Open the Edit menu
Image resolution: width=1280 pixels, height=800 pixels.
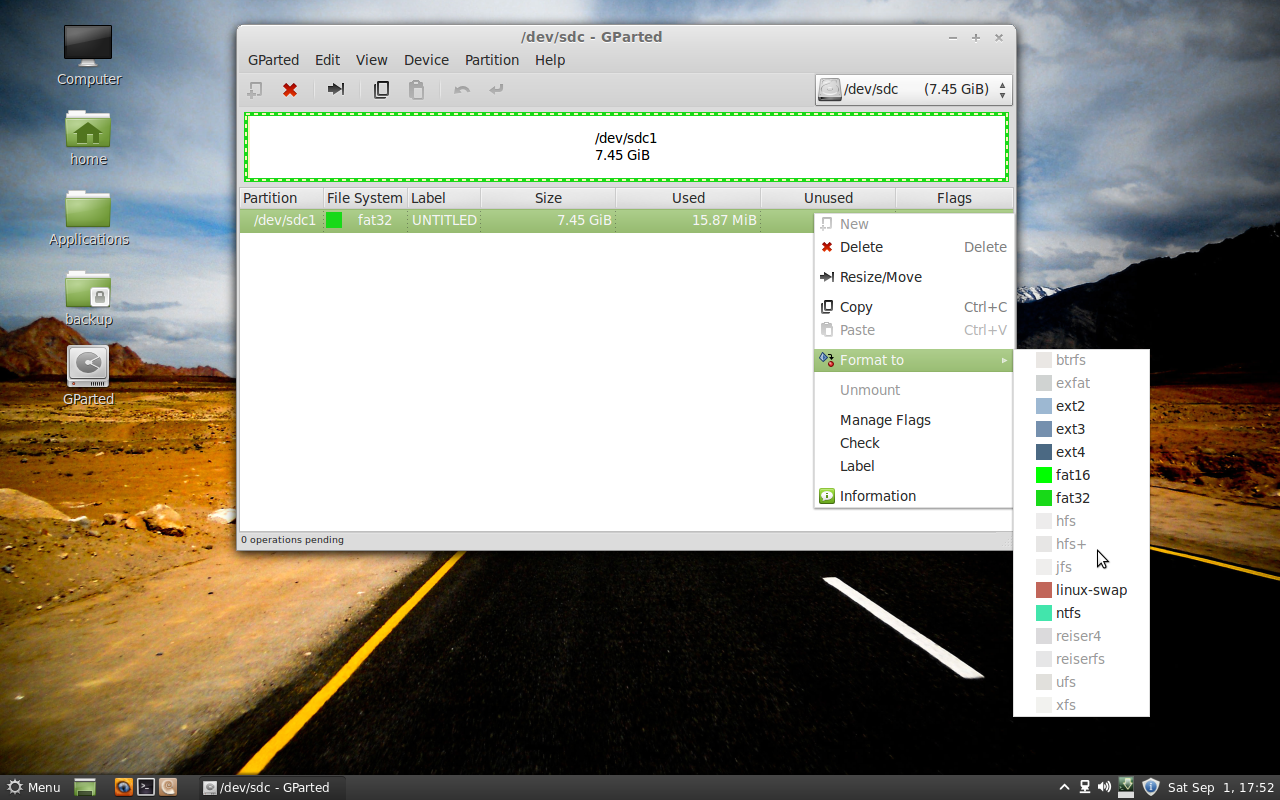[x=328, y=60]
